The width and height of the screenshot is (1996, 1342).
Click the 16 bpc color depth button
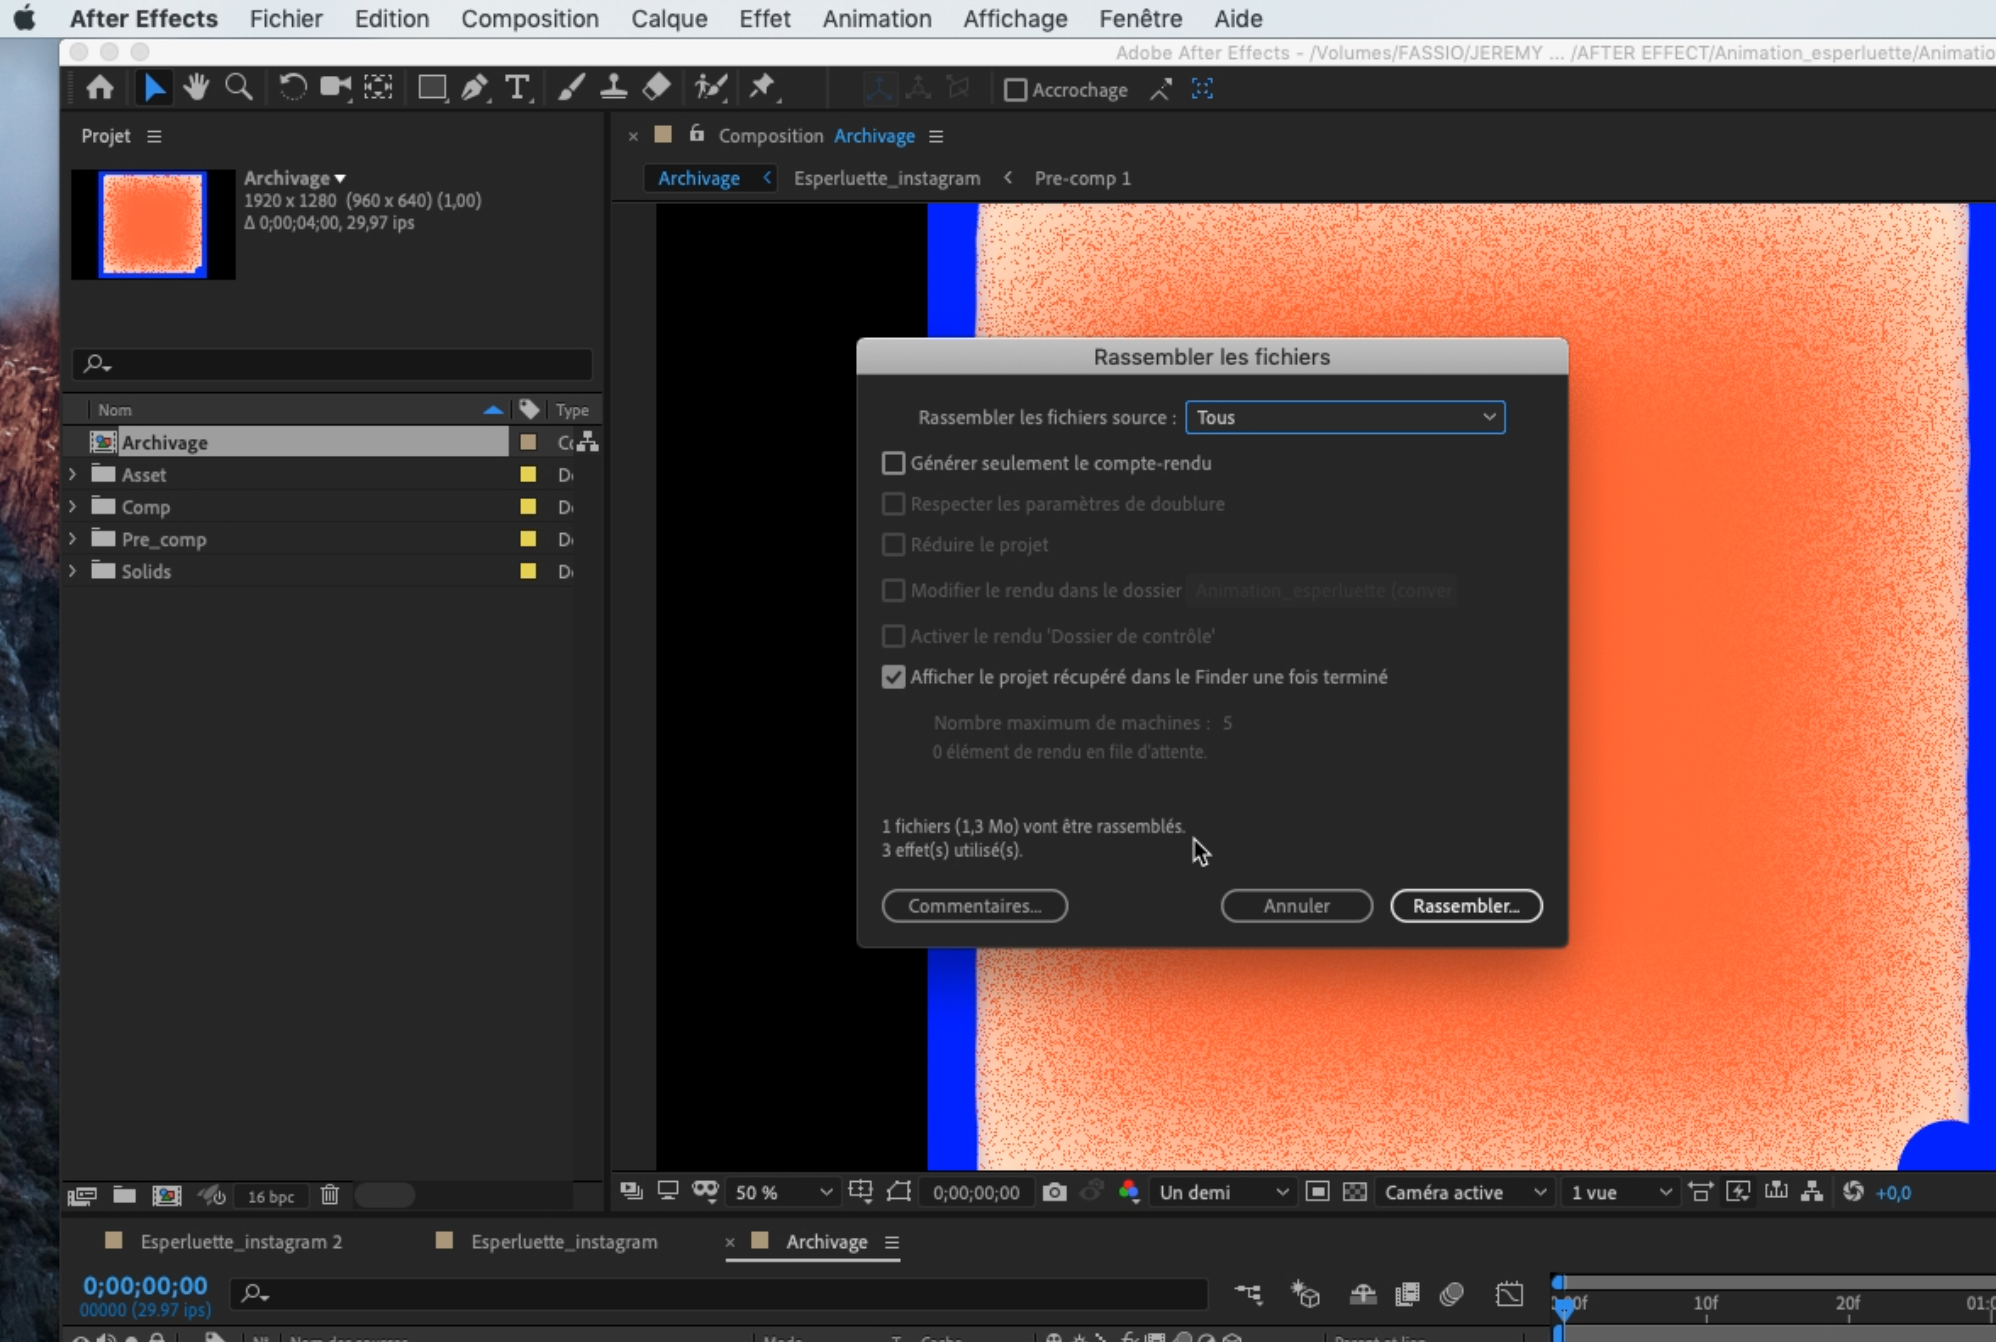point(271,1196)
